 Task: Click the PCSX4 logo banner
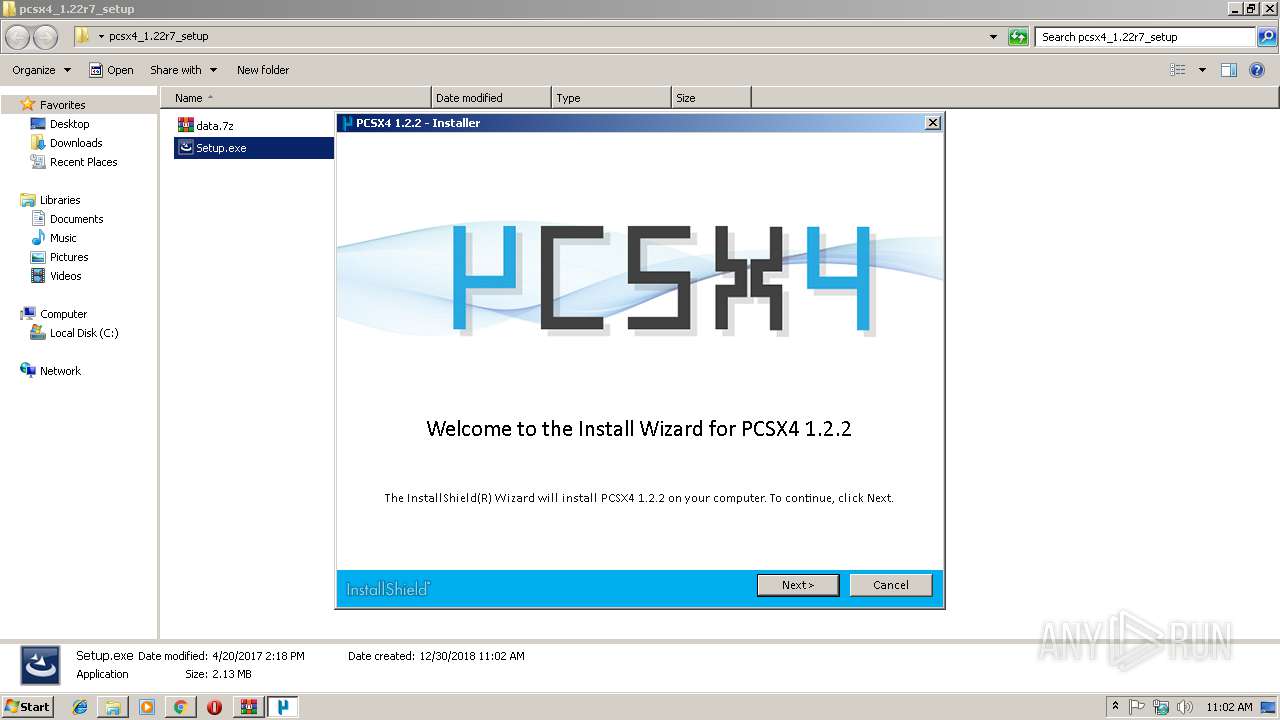(x=640, y=278)
